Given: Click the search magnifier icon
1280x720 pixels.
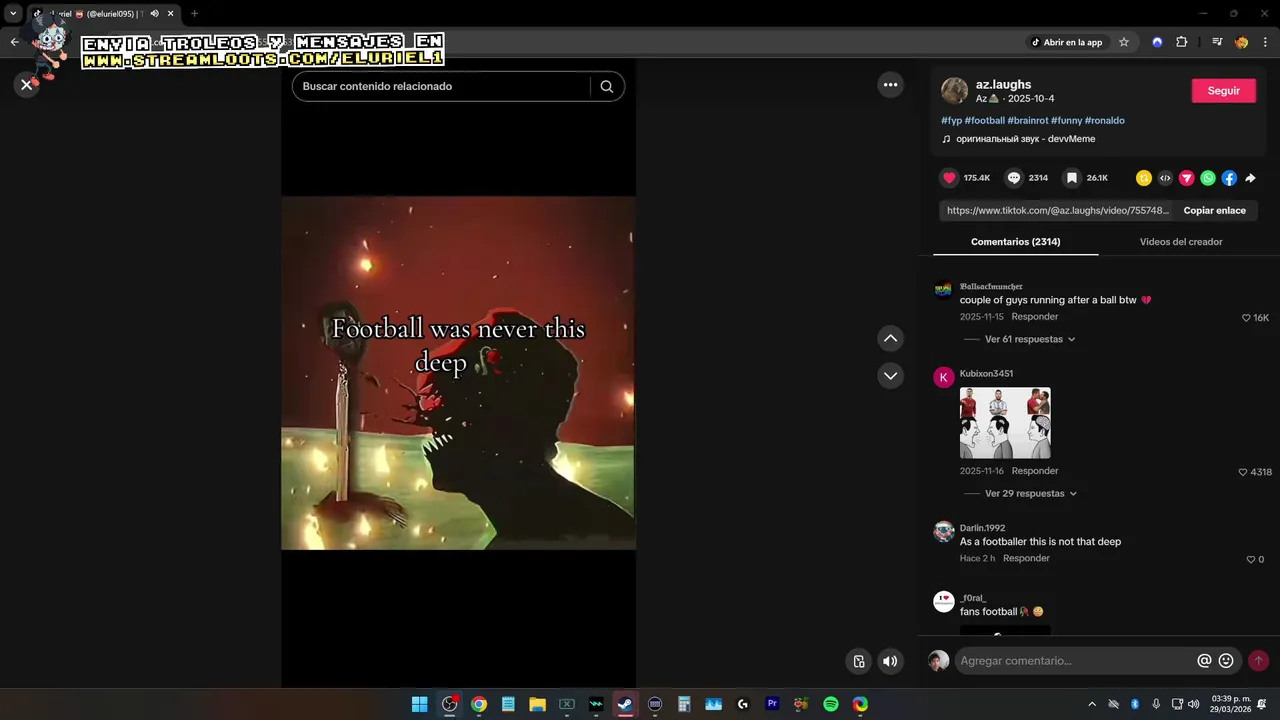Looking at the screenshot, I should click(x=606, y=86).
